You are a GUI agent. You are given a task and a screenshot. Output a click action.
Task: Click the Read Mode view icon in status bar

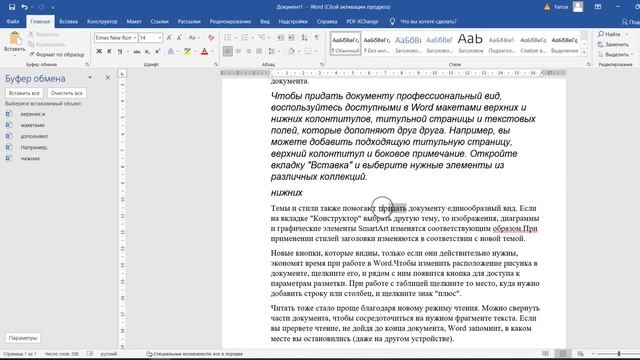[x=546, y=353]
